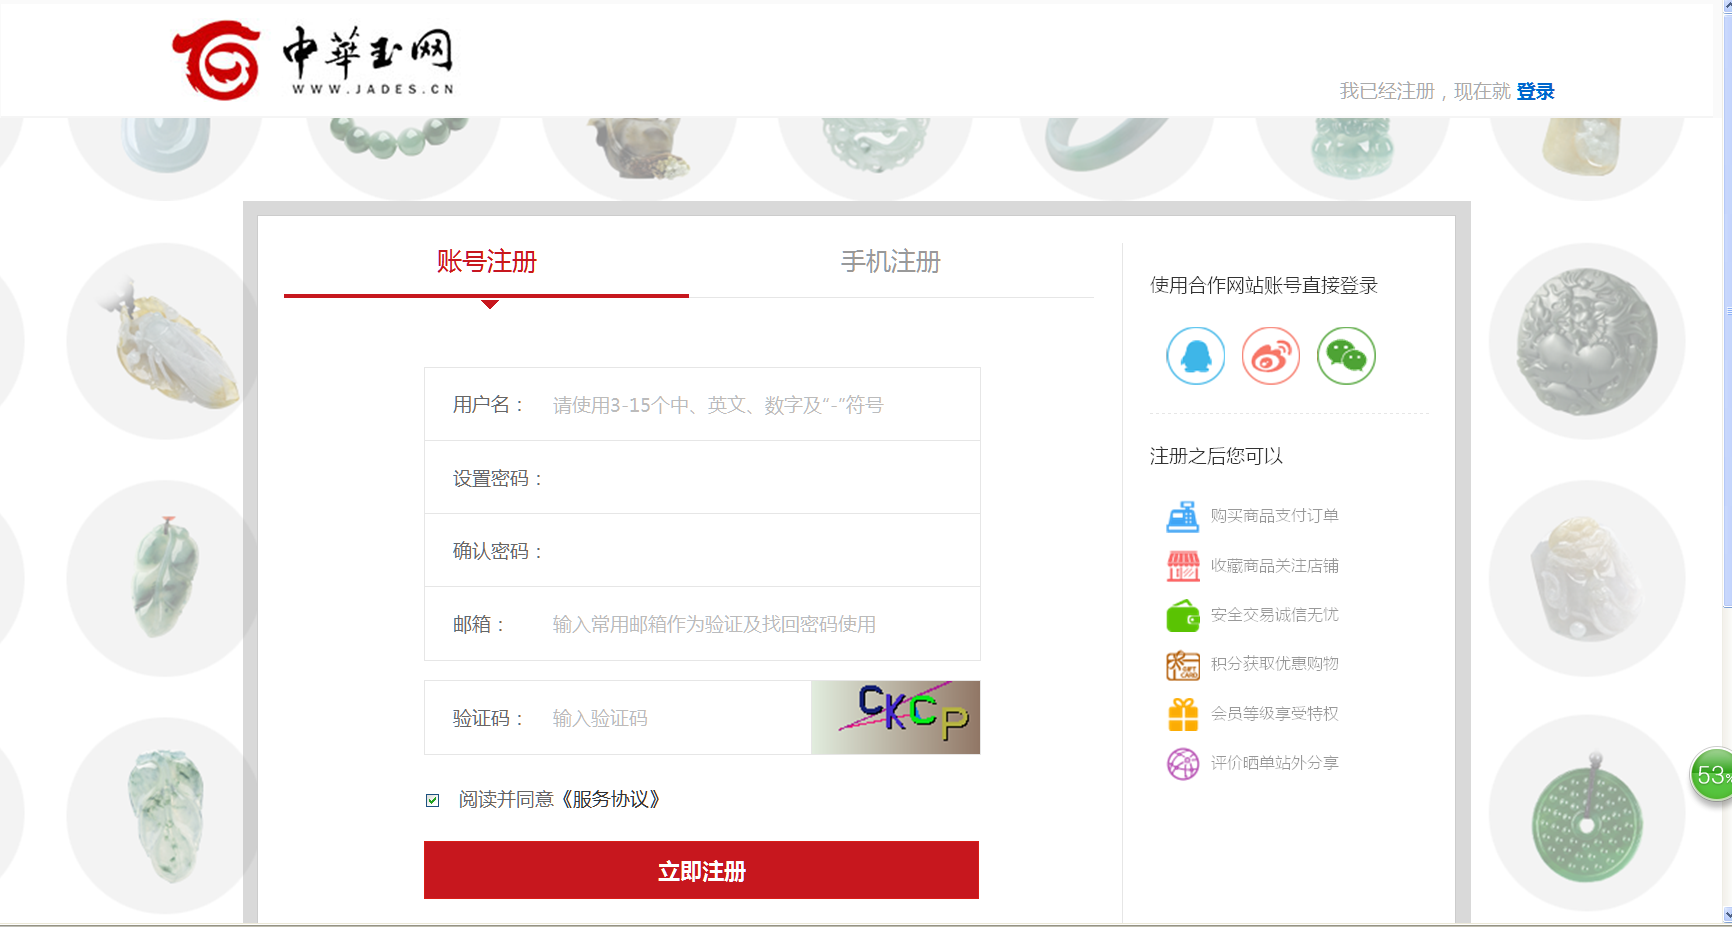The width and height of the screenshot is (1732, 927).
Task: Click the 会员等级享受特权 text
Action: (1275, 714)
